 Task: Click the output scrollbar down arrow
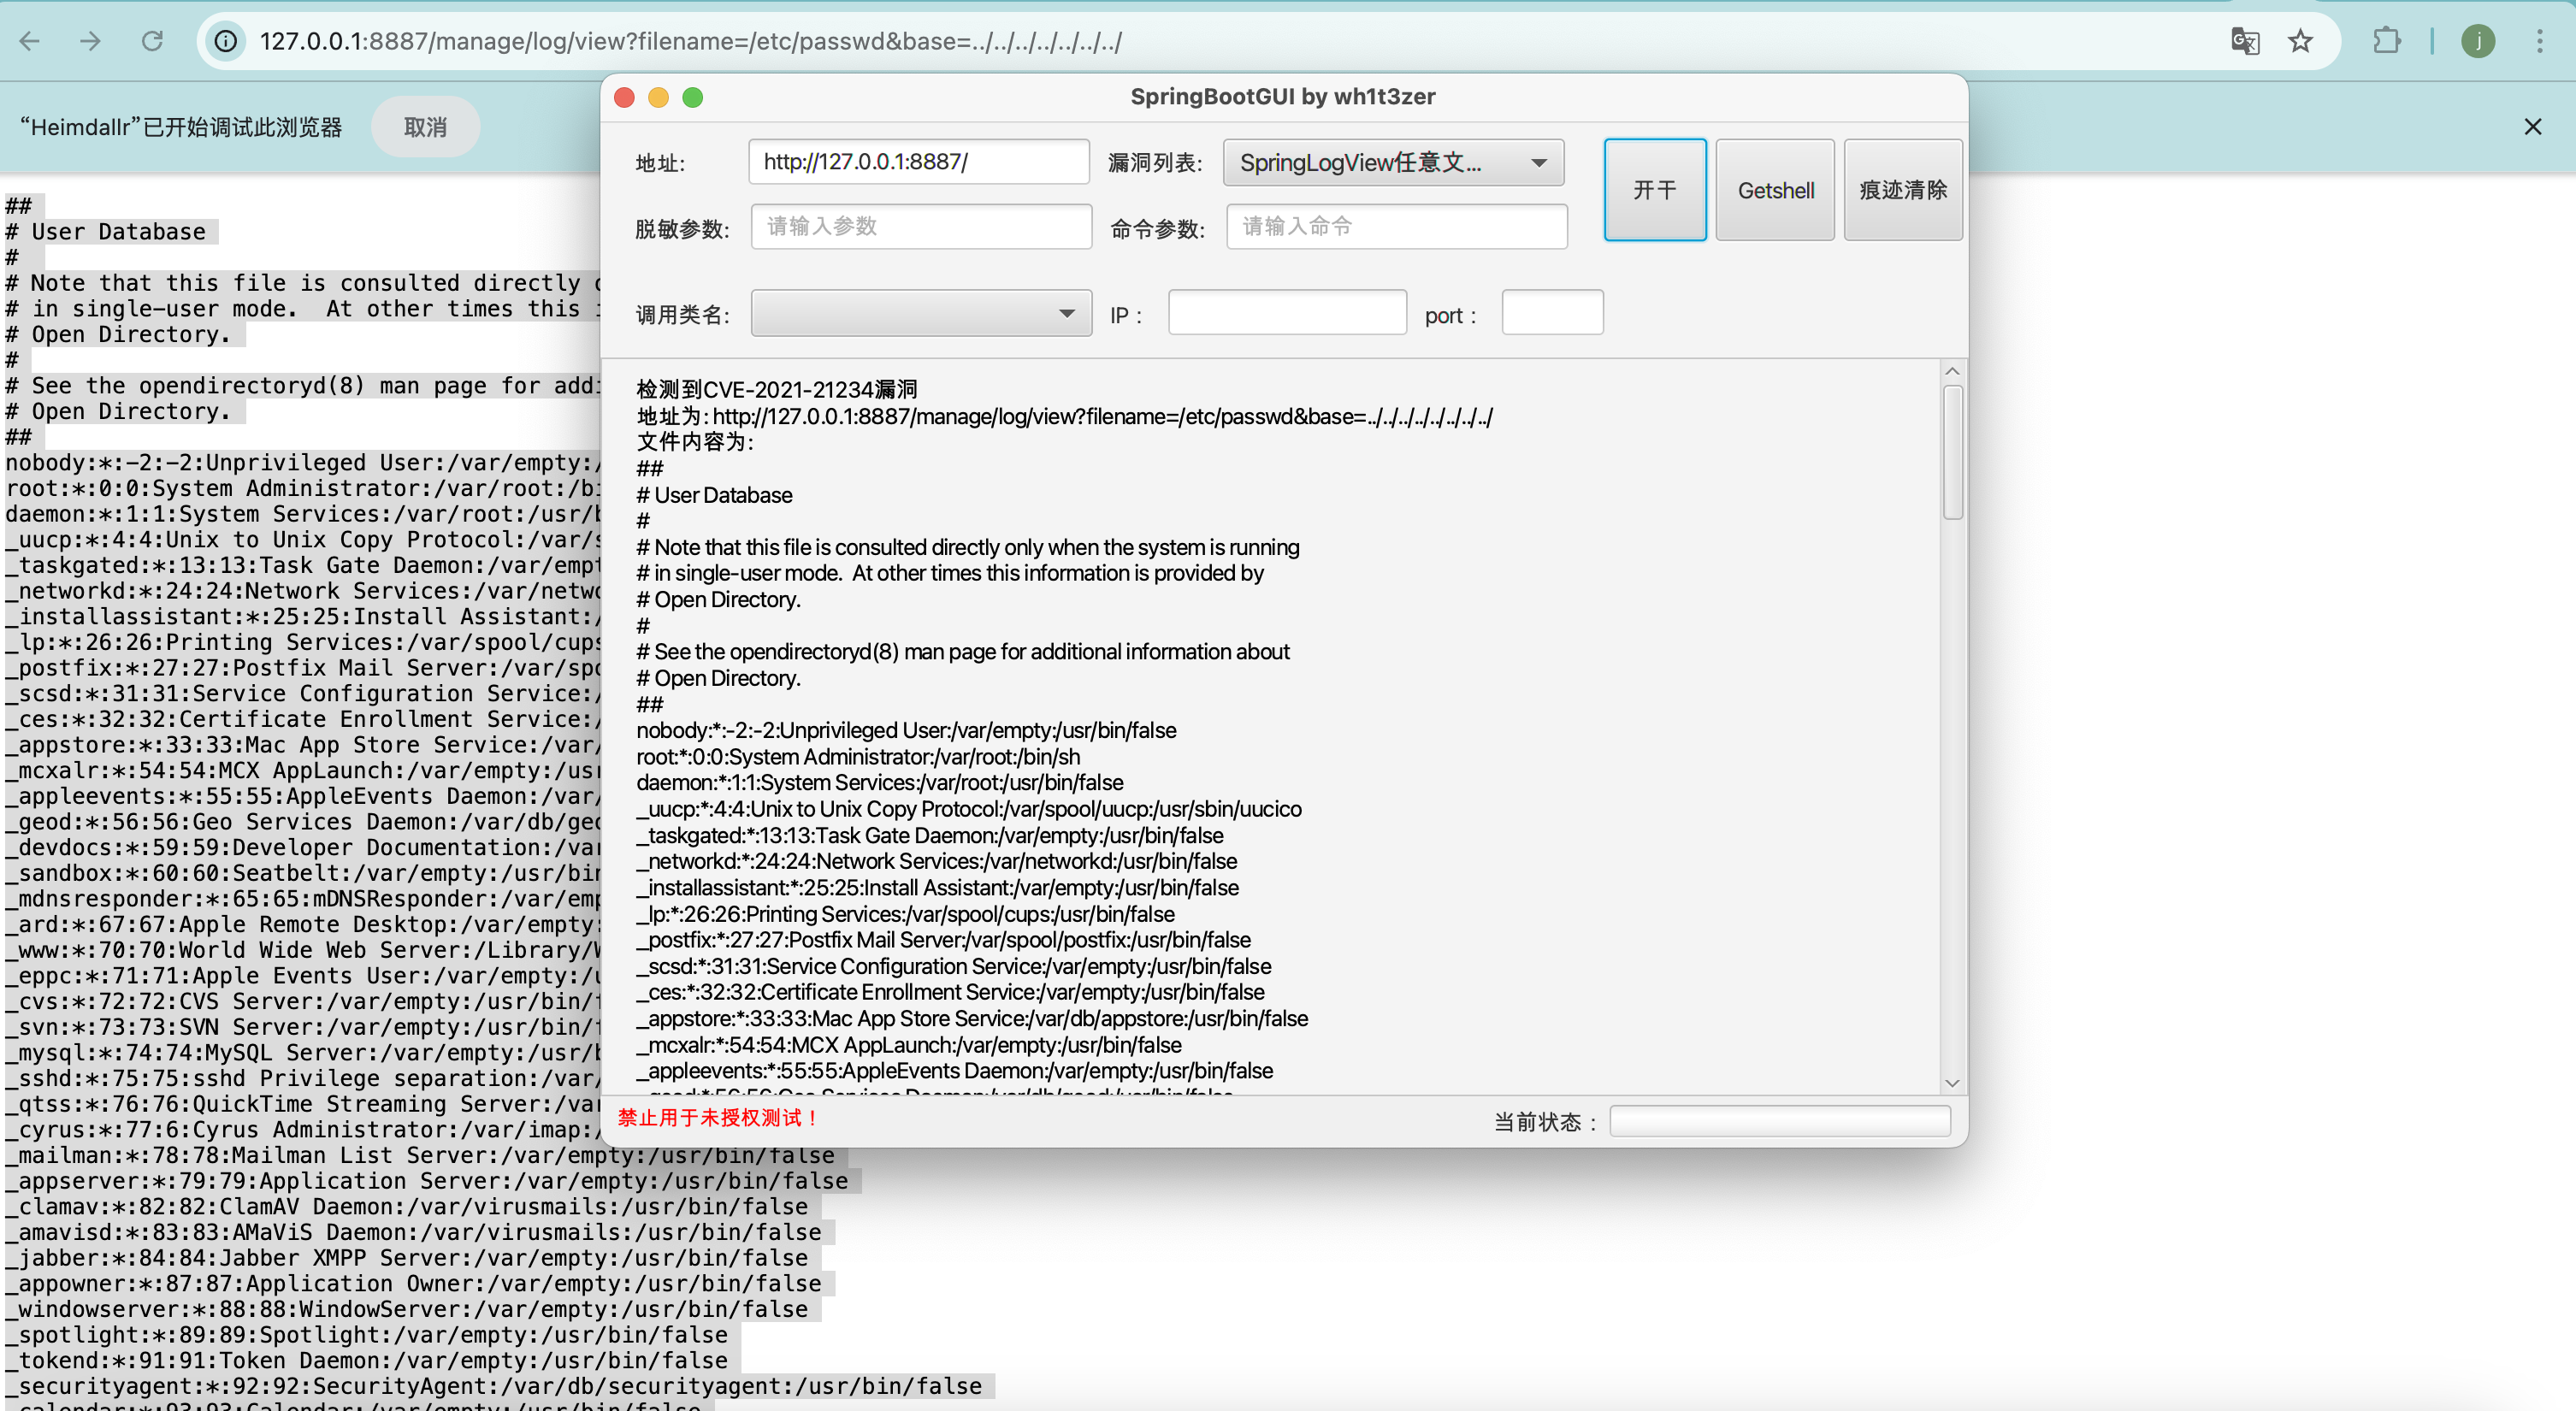coord(1952,1083)
